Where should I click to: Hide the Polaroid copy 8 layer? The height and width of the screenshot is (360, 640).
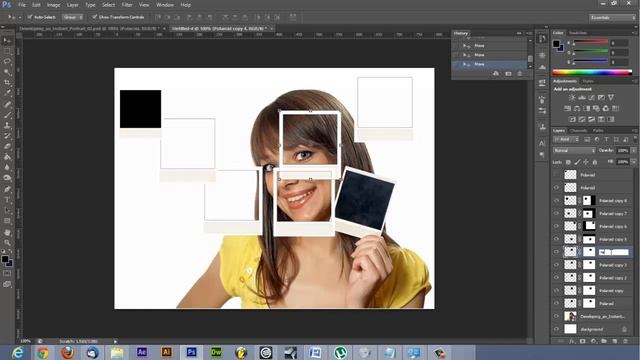point(556,200)
